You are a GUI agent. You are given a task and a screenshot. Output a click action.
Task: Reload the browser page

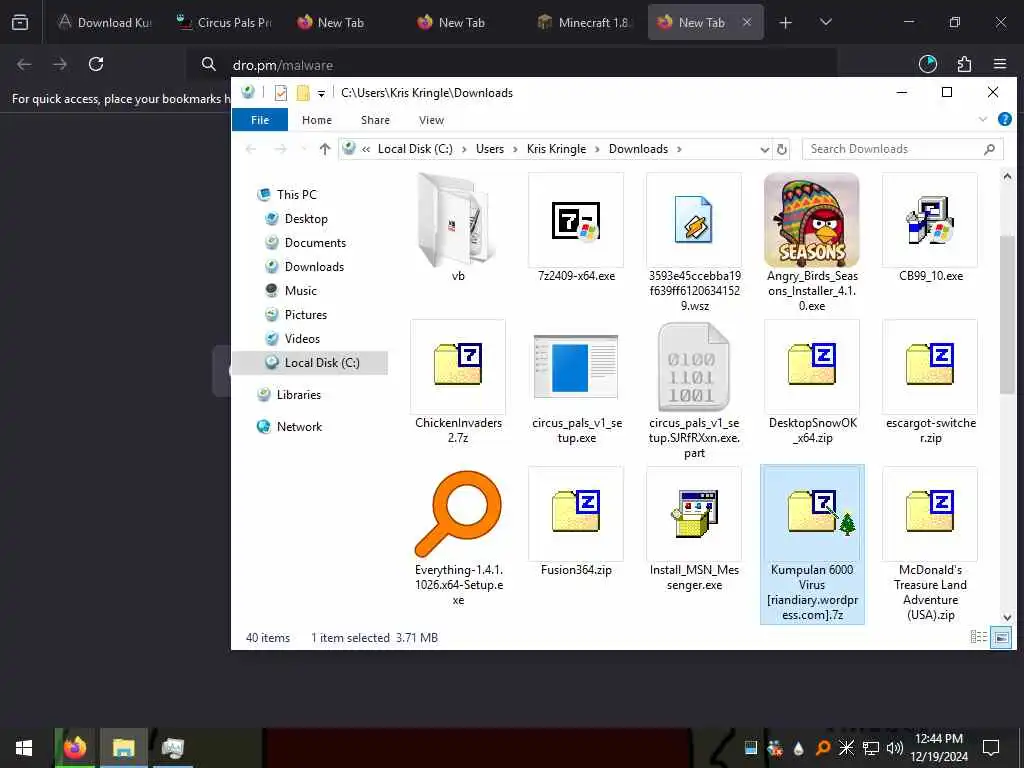(96, 64)
